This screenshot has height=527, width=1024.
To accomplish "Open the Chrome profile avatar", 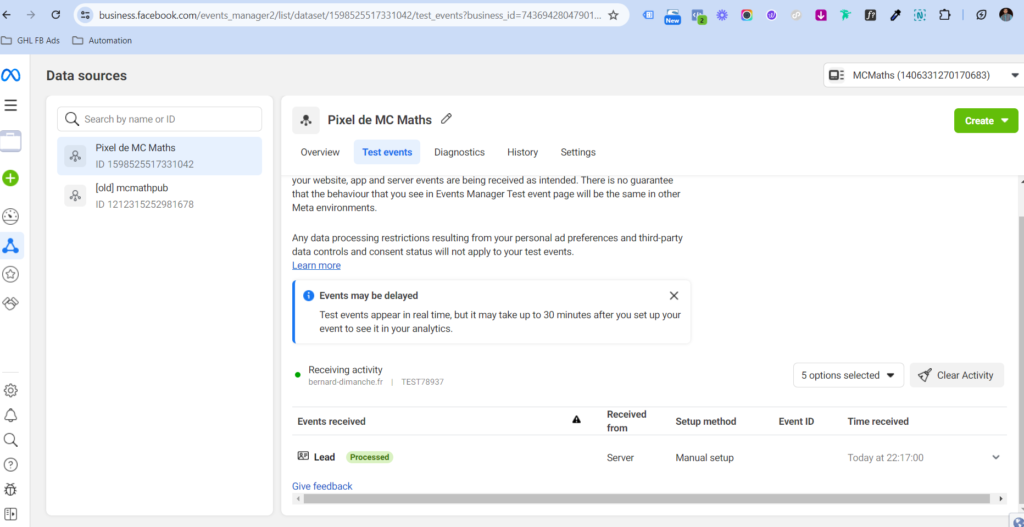I will tap(1006, 15).
